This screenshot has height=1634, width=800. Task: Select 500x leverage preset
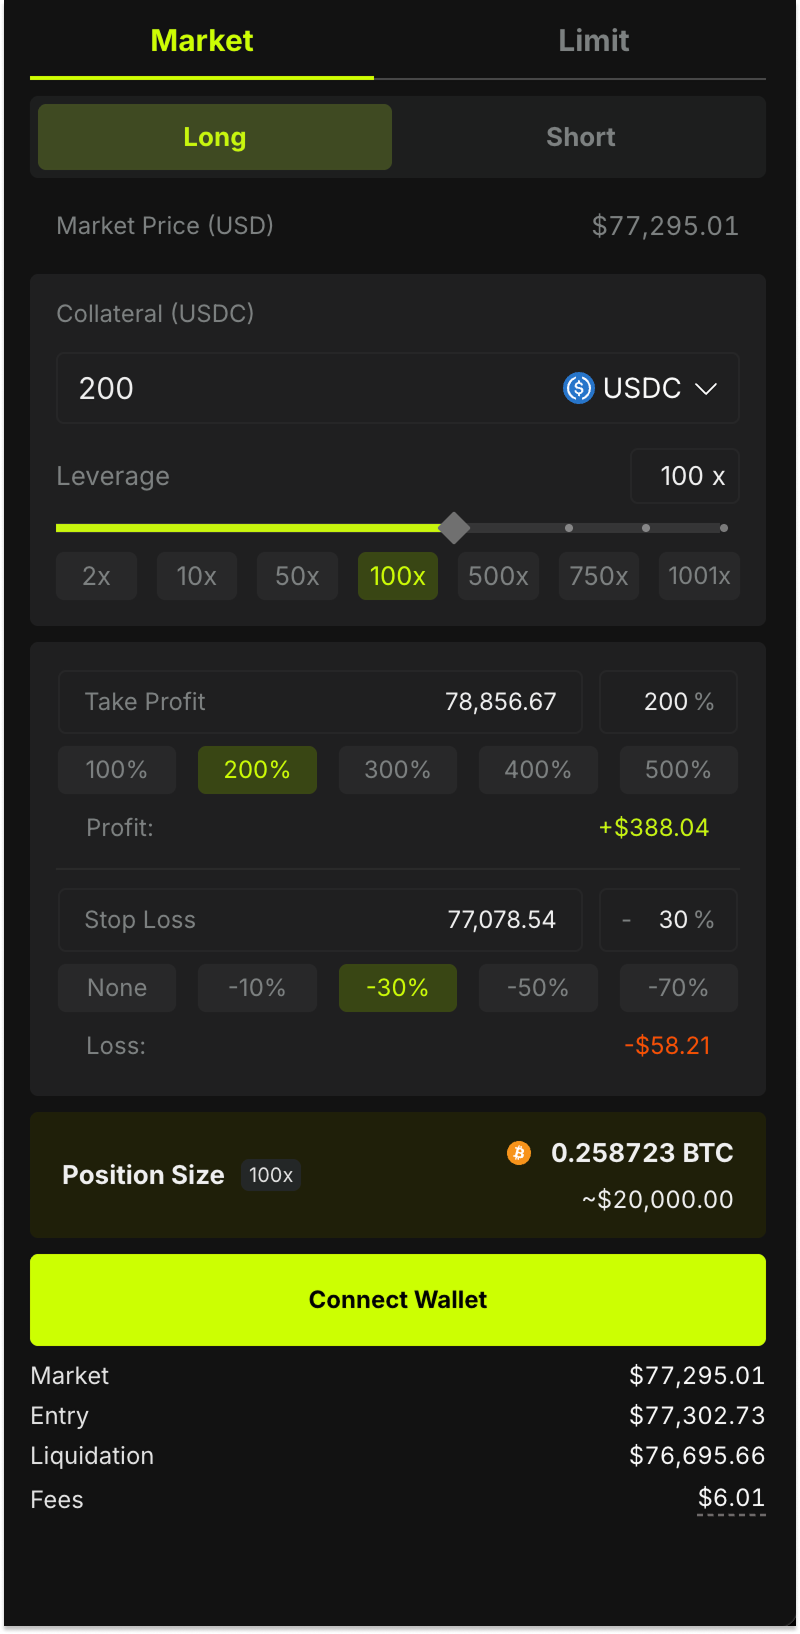click(498, 576)
